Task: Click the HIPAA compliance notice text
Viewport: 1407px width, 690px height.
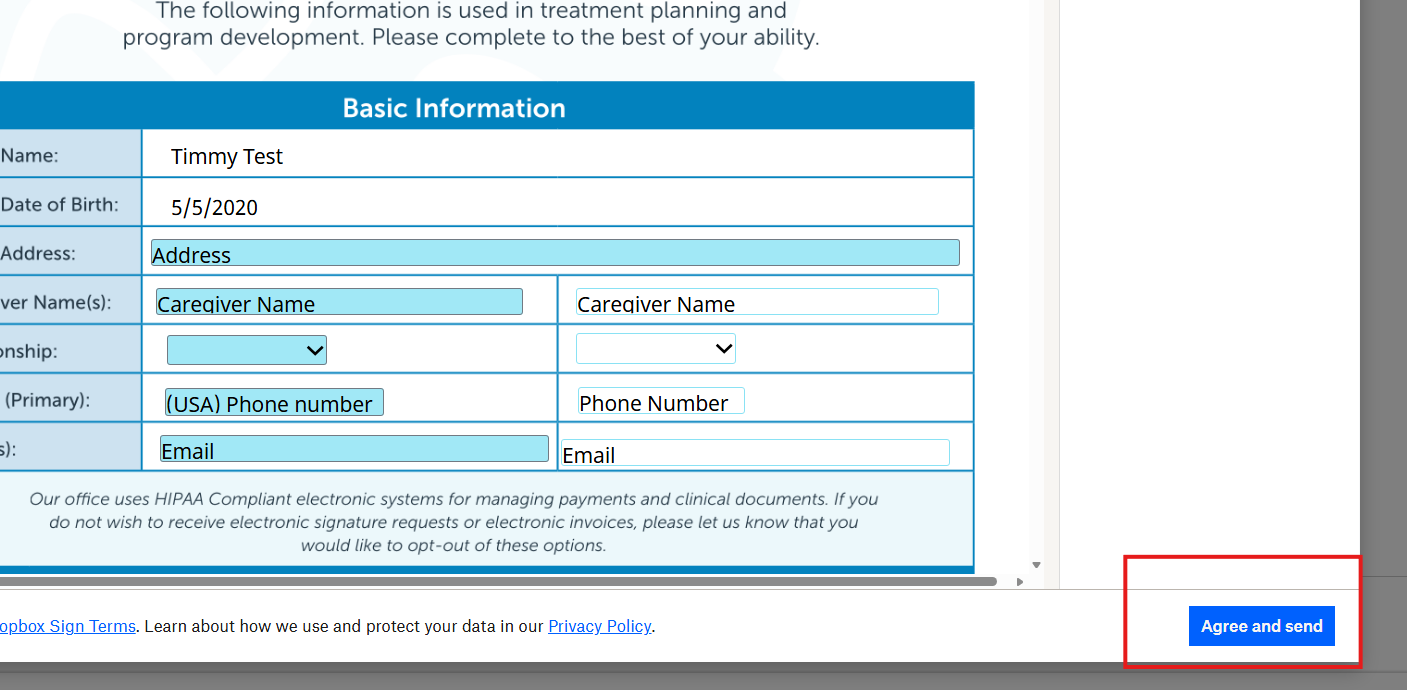Action: pyautogui.click(x=454, y=522)
